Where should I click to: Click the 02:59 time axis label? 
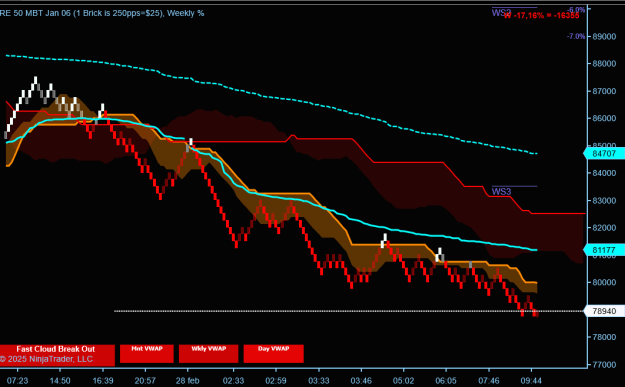coord(276,381)
